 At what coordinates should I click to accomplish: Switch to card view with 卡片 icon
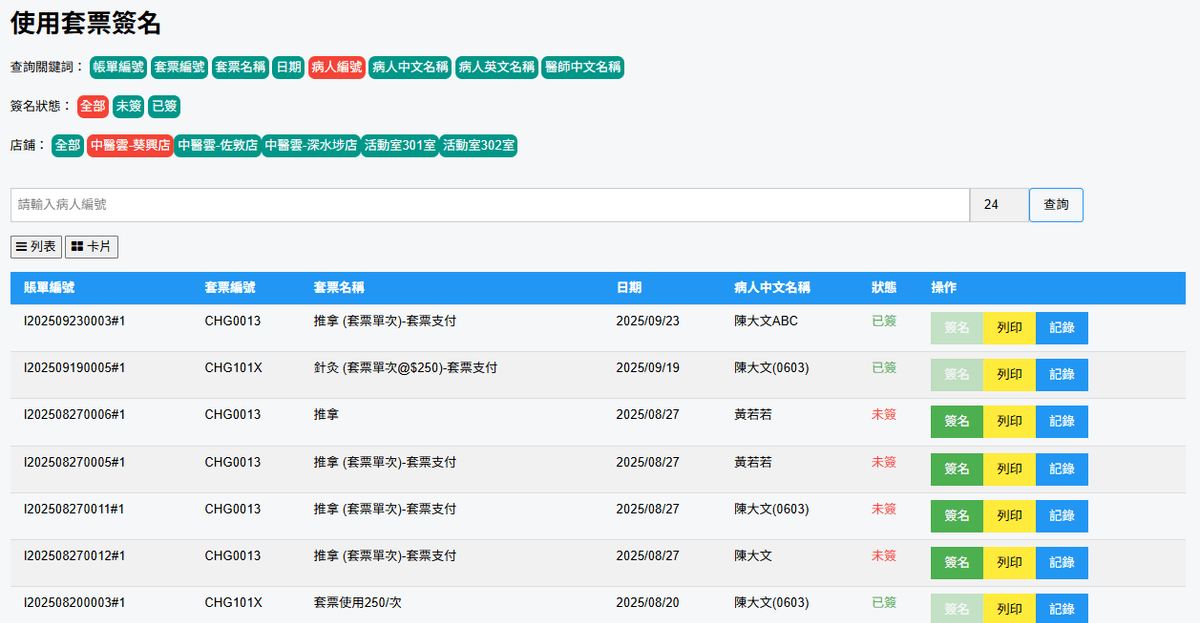click(x=91, y=247)
